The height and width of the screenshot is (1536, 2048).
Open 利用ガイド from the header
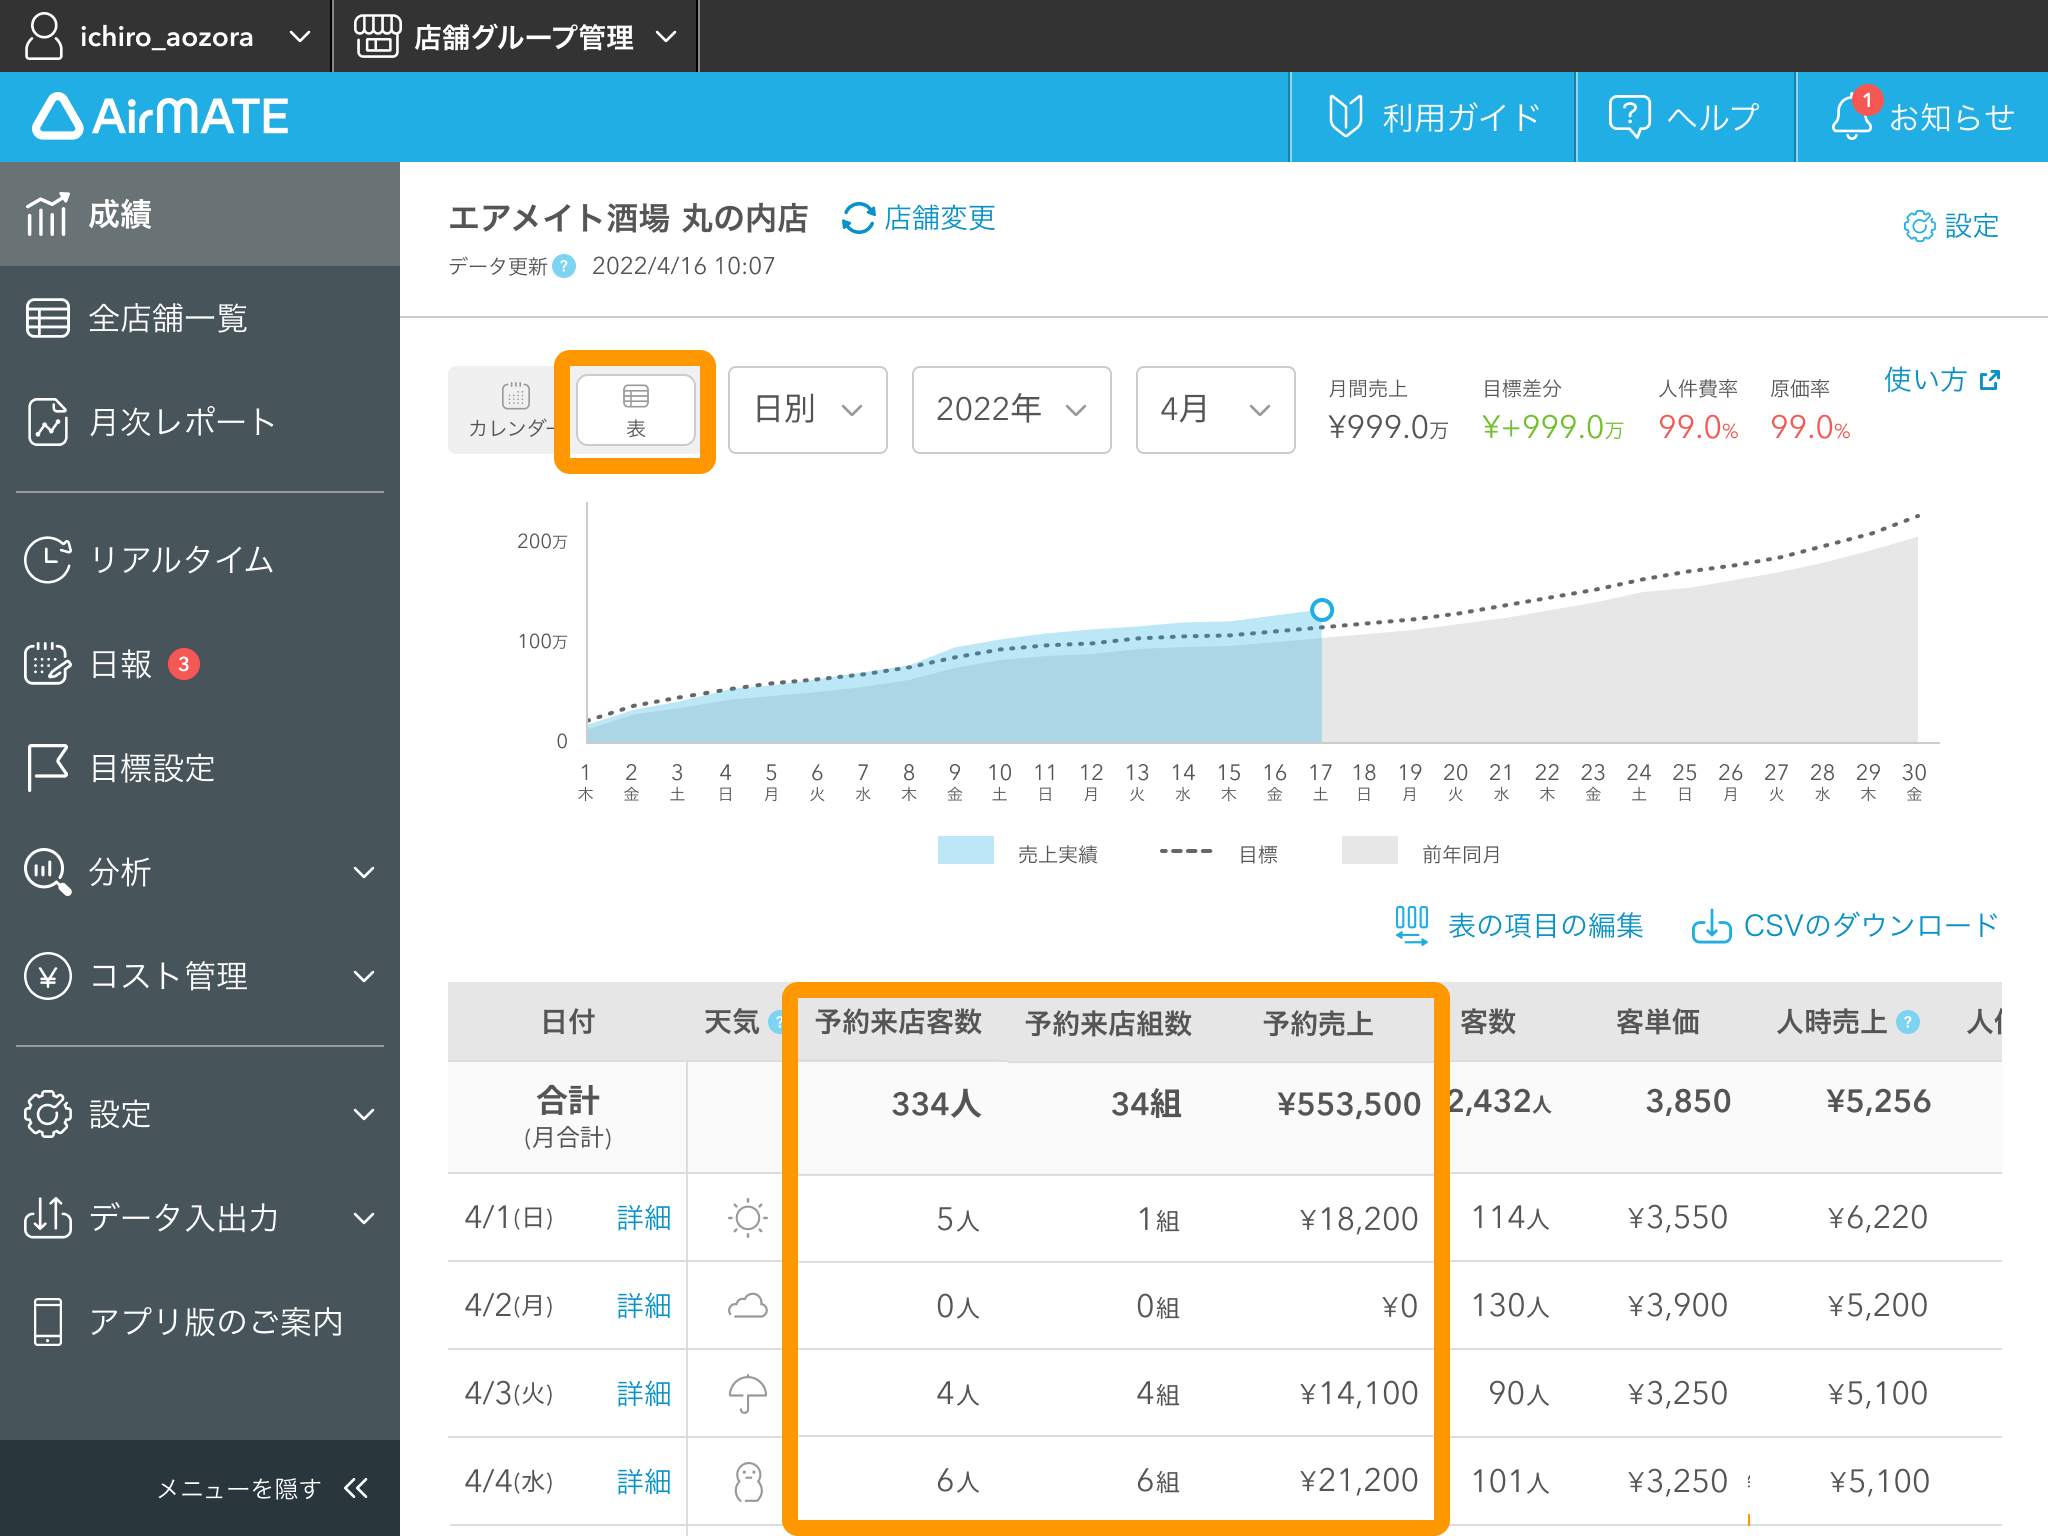click(1433, 117)
